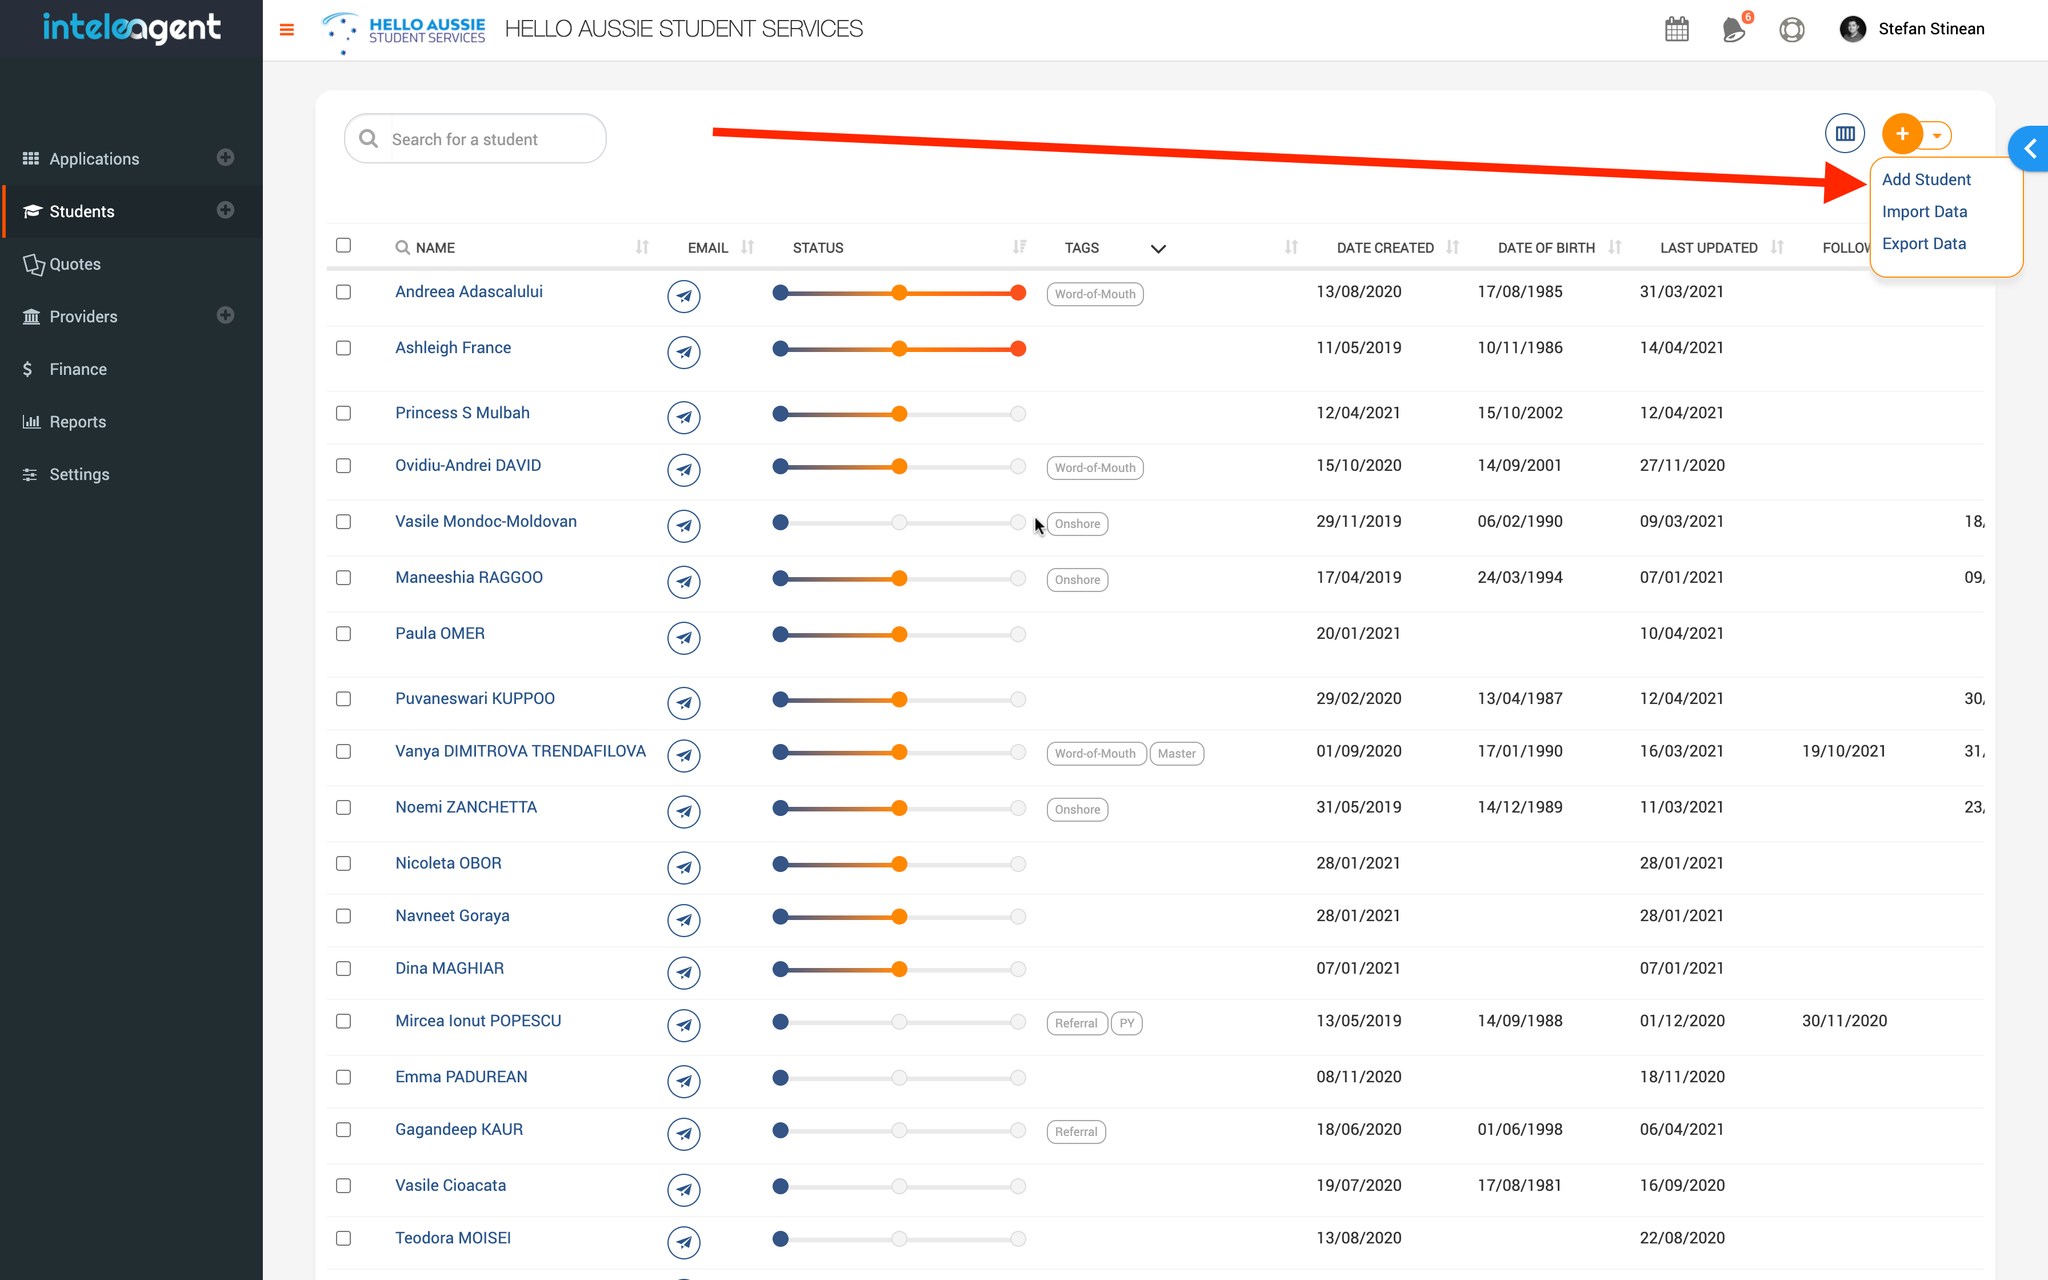Tick checkbox for Ashleigh France
Image resolution: width=2048 pixels, height=1280 pixels.
pyautogui.click(x=344, y=348)
